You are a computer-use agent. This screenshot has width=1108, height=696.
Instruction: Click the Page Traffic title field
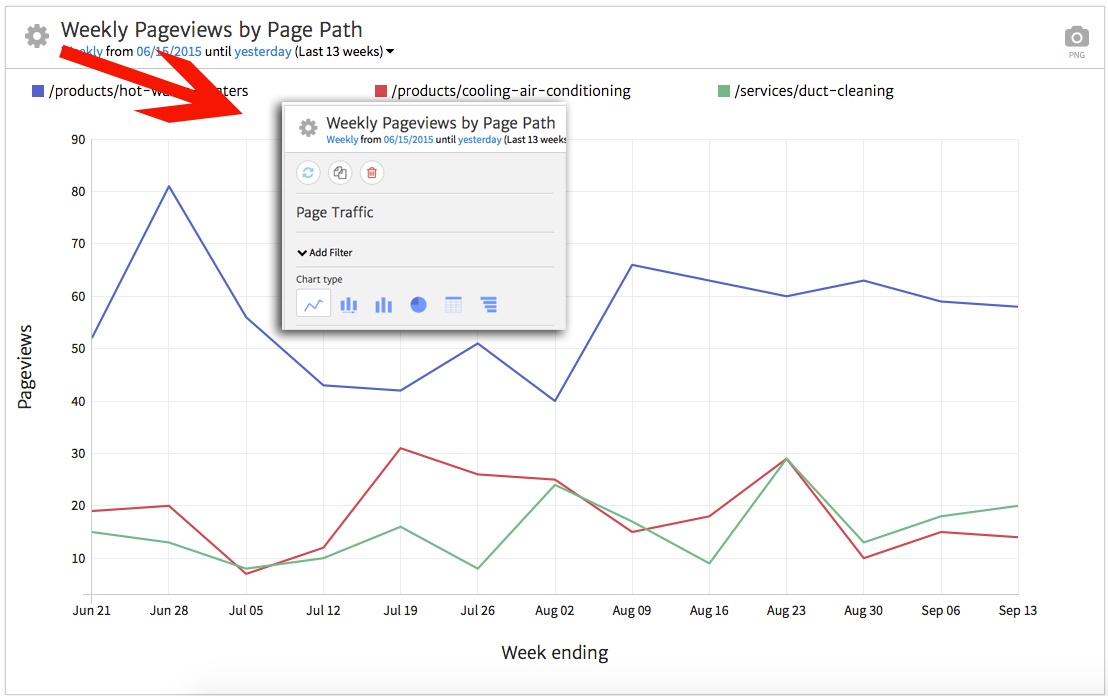point(335,213)
